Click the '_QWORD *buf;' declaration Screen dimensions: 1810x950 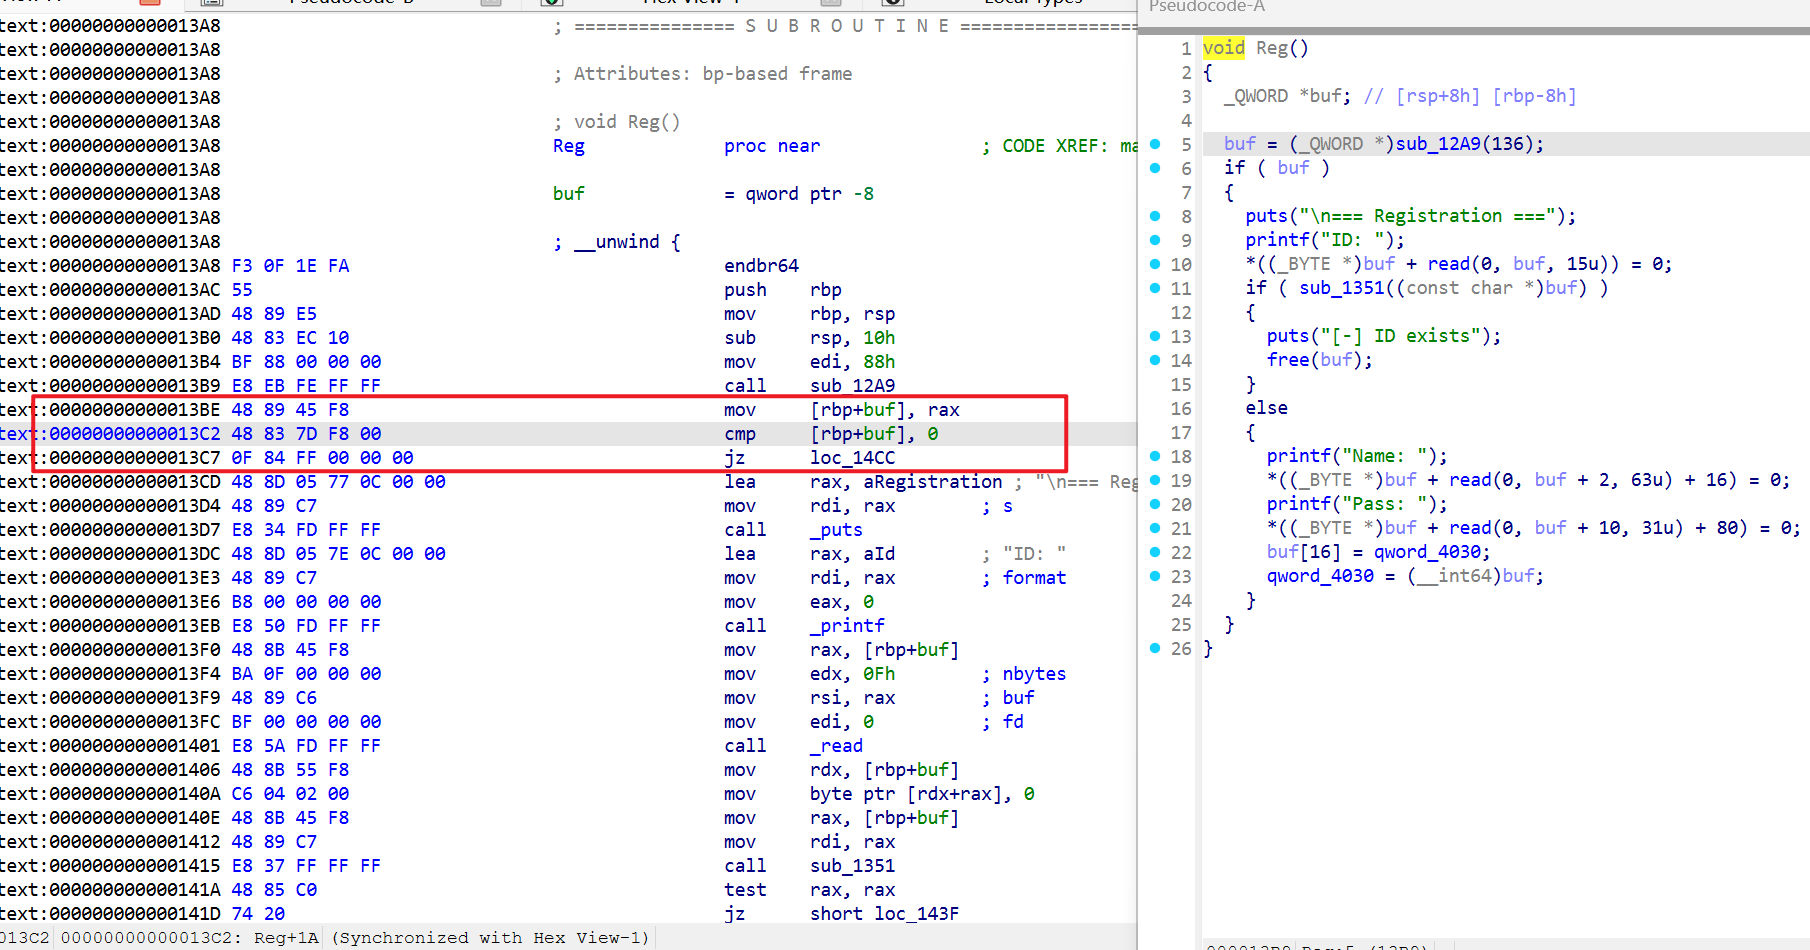click(x=1287, y=96)
